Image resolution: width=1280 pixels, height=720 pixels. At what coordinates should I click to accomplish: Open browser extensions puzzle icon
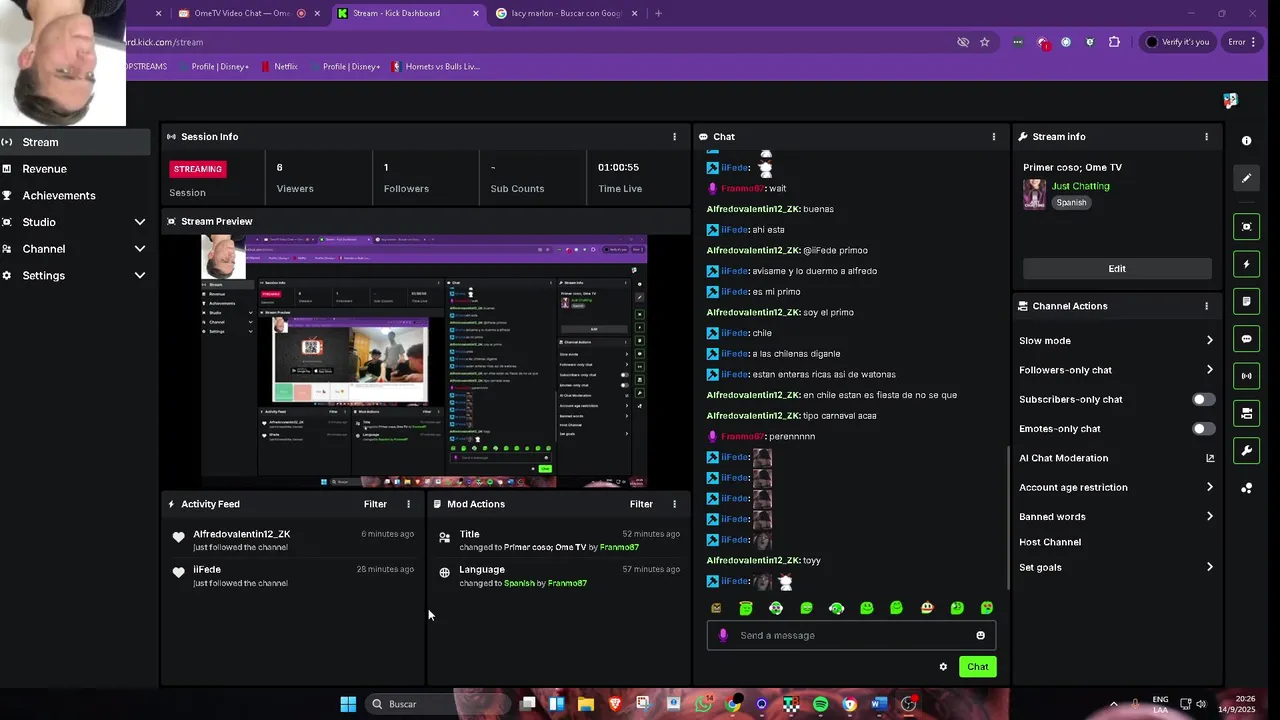click(1114, 42)
